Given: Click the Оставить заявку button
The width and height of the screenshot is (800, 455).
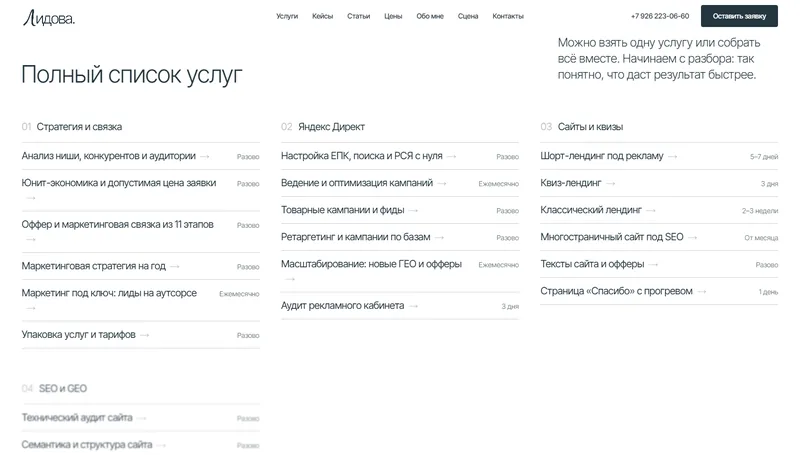Looking at the screenshot, I should [739, 16].
